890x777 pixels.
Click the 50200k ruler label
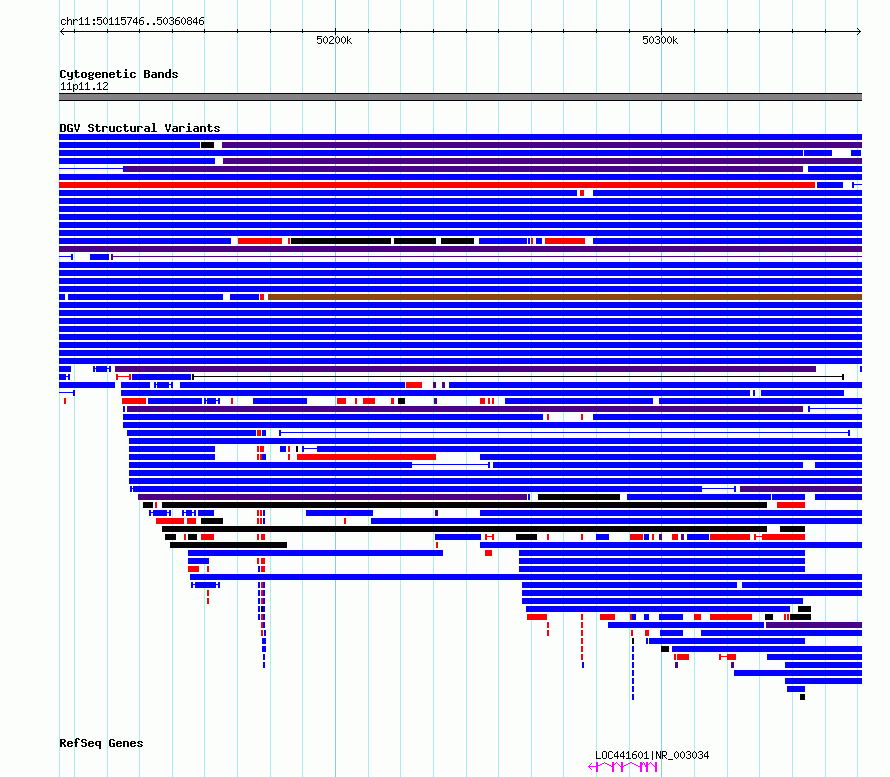coord(334,40)
